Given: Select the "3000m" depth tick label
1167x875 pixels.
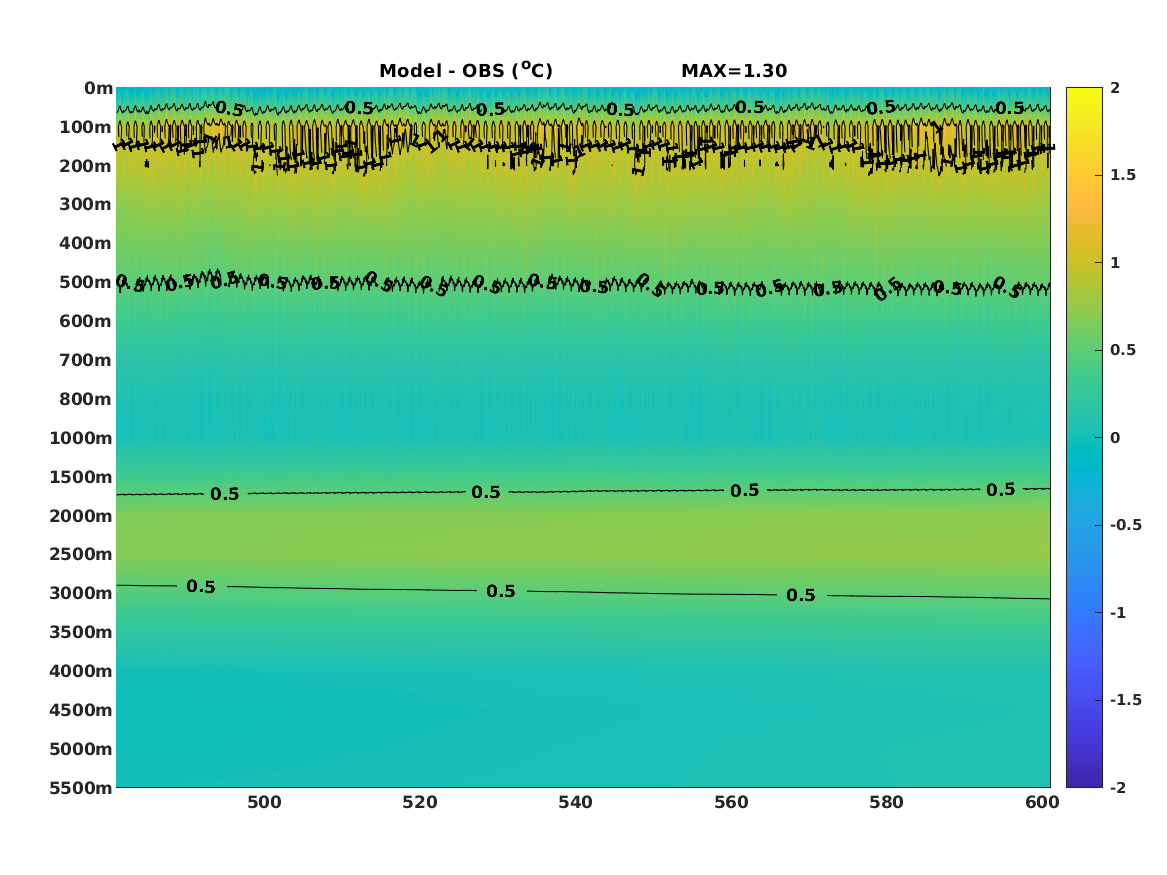Looking at the screenshot, I should (x=81, y=594).
